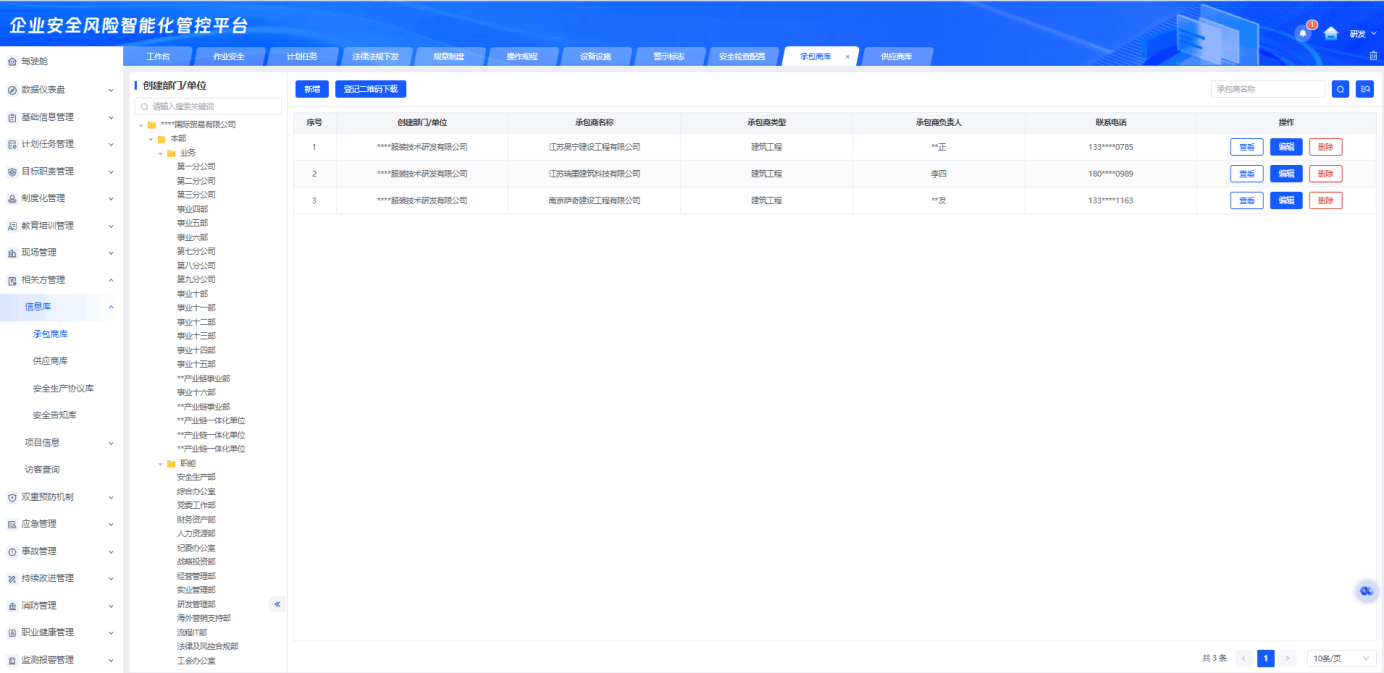Image resolution: width=1384 pixels, height=673 pixels.
Task: Select 第一分公司 in the department tree
Action: [196, 167]
